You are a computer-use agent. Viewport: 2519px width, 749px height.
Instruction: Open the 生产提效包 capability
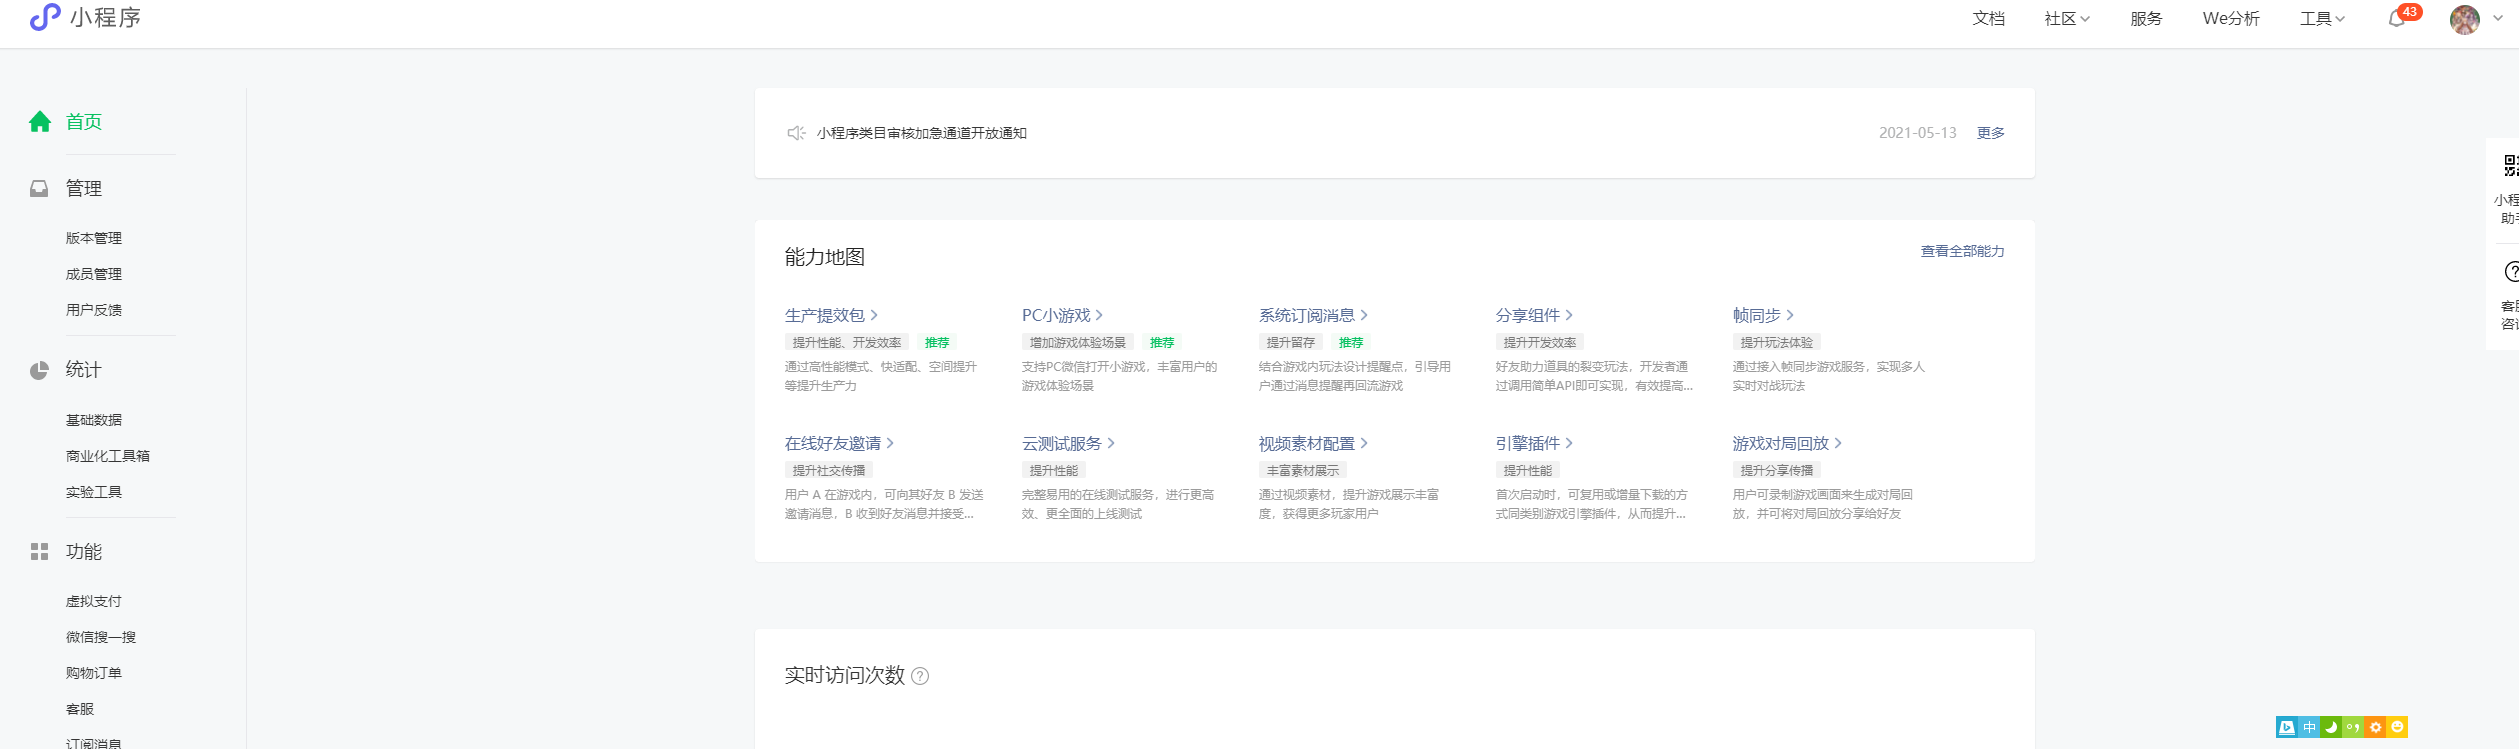point(824,315)
